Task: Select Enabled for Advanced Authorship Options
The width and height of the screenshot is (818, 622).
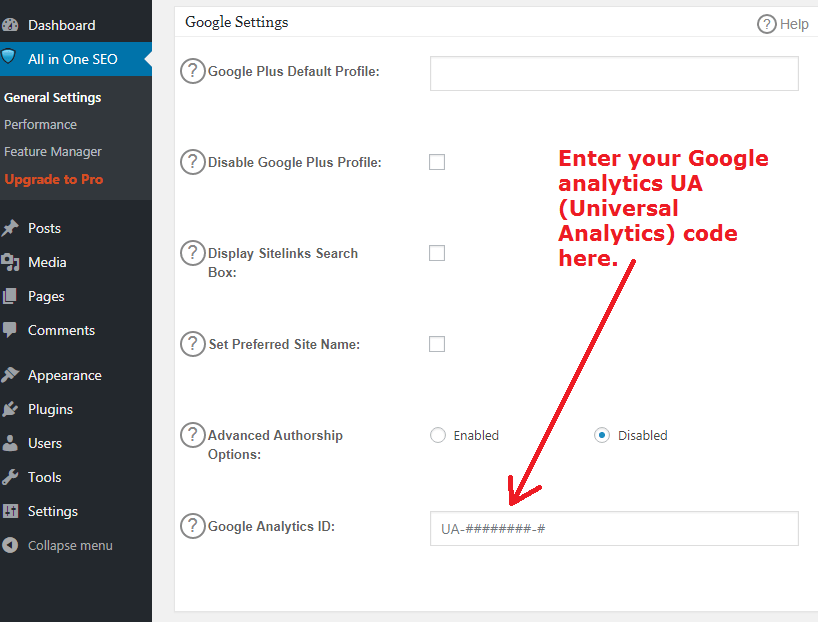Action: click(x=438, y=435)
